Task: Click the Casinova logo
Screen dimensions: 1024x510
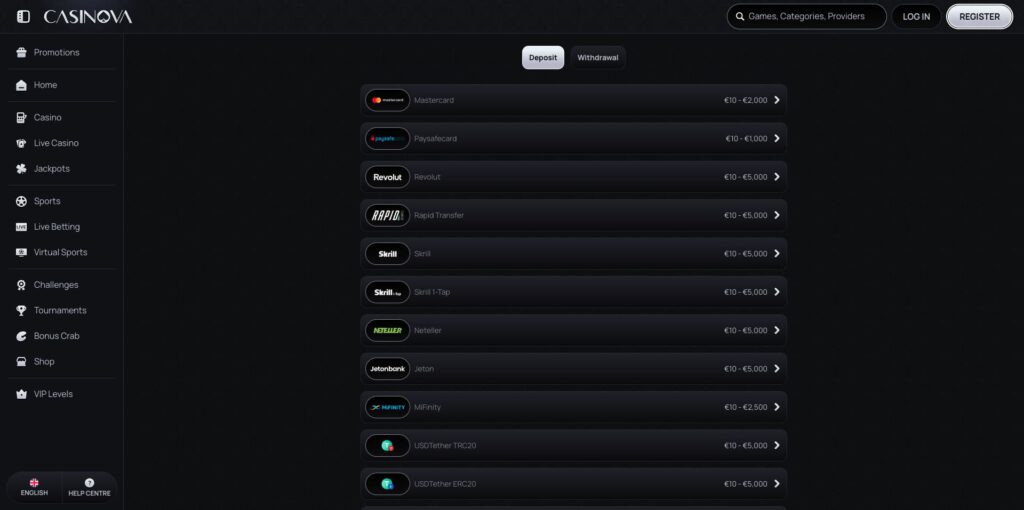Action: [x=88, y=17]
